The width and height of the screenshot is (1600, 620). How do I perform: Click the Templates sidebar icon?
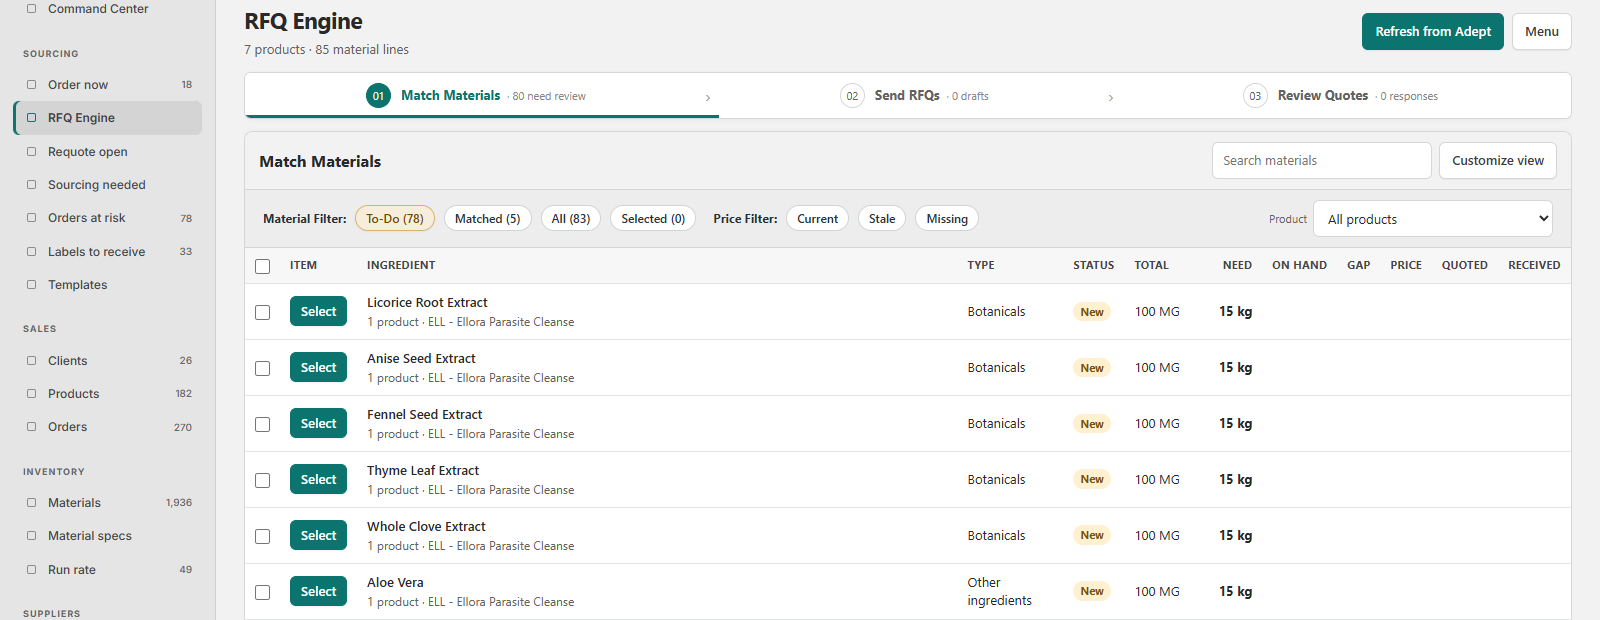coord(31,285)
